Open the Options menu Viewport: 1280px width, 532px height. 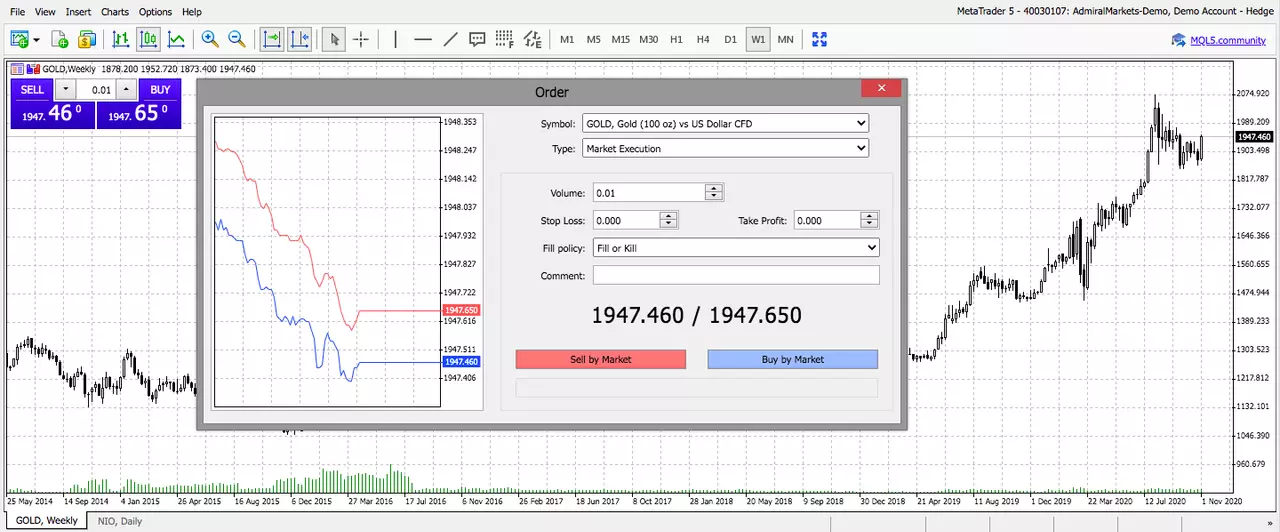pos(155,12)
